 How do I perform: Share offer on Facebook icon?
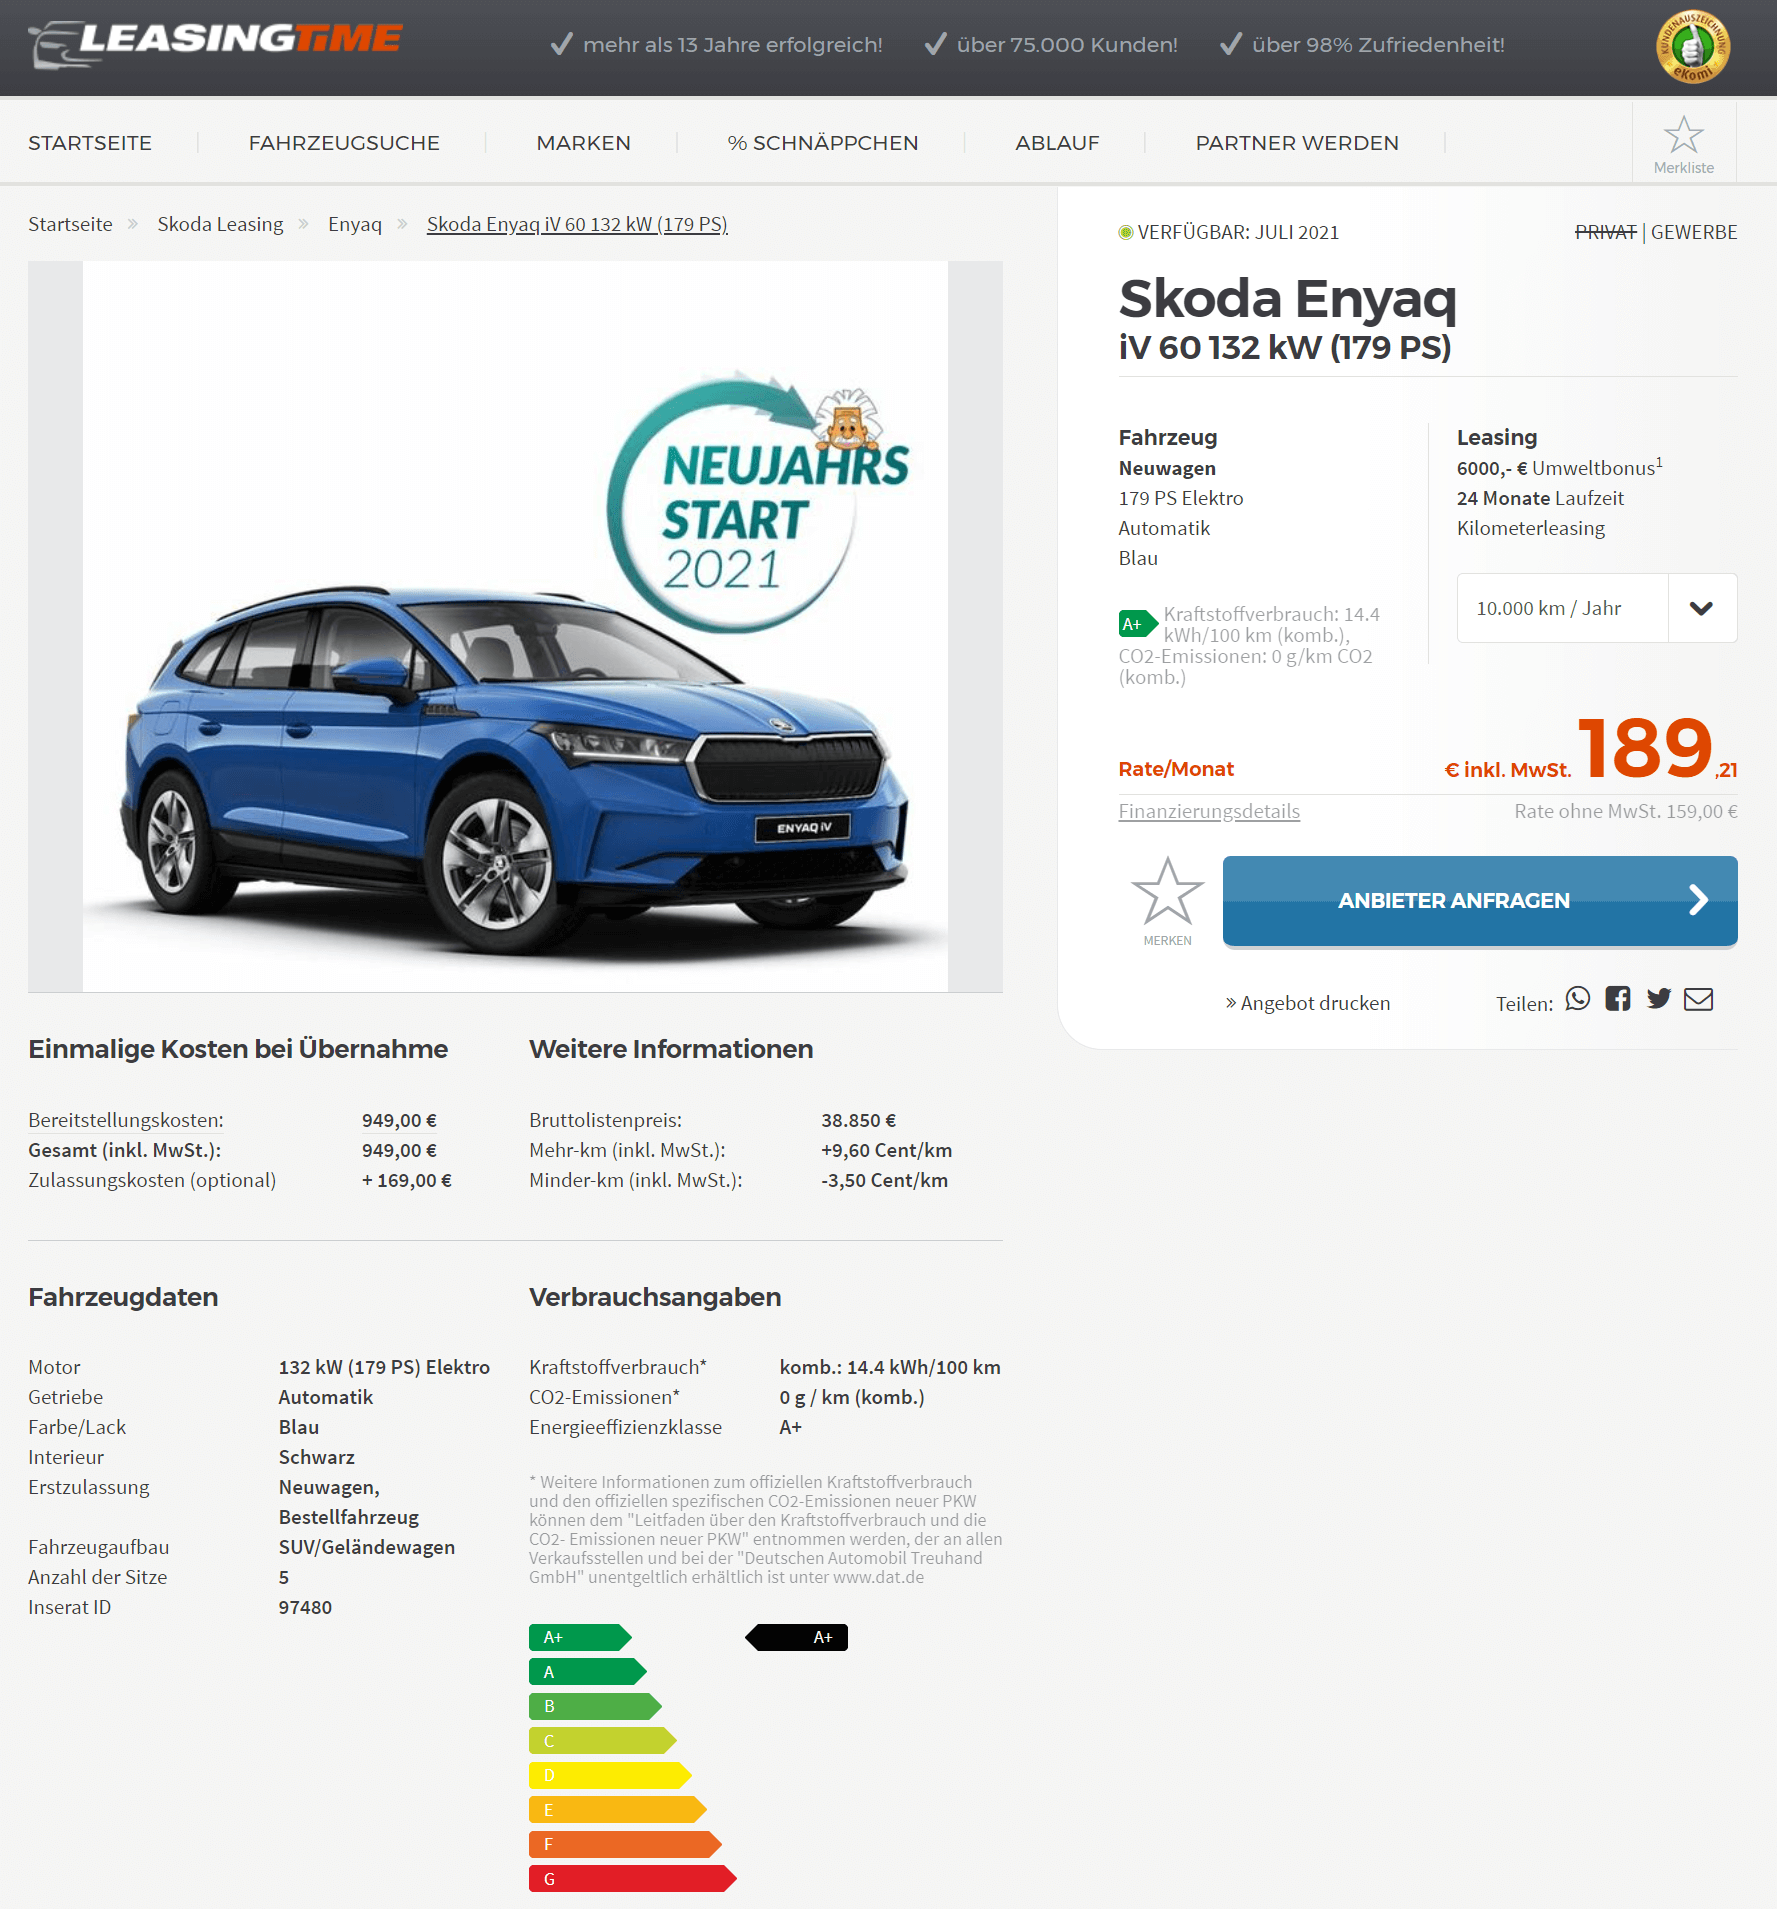pos(1618,999)
